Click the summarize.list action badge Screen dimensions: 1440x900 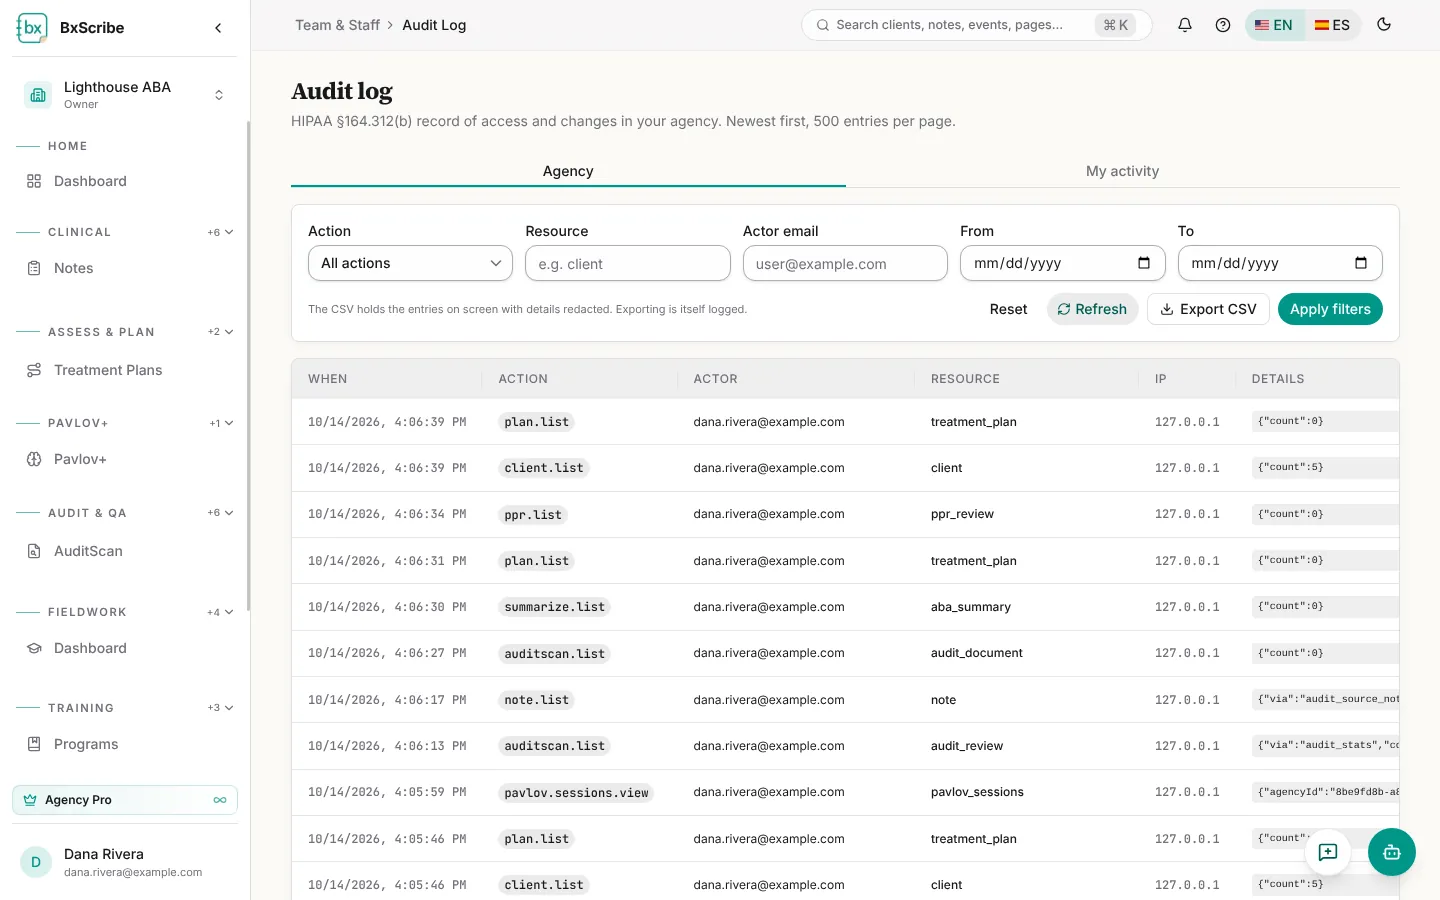coord(555,607)
